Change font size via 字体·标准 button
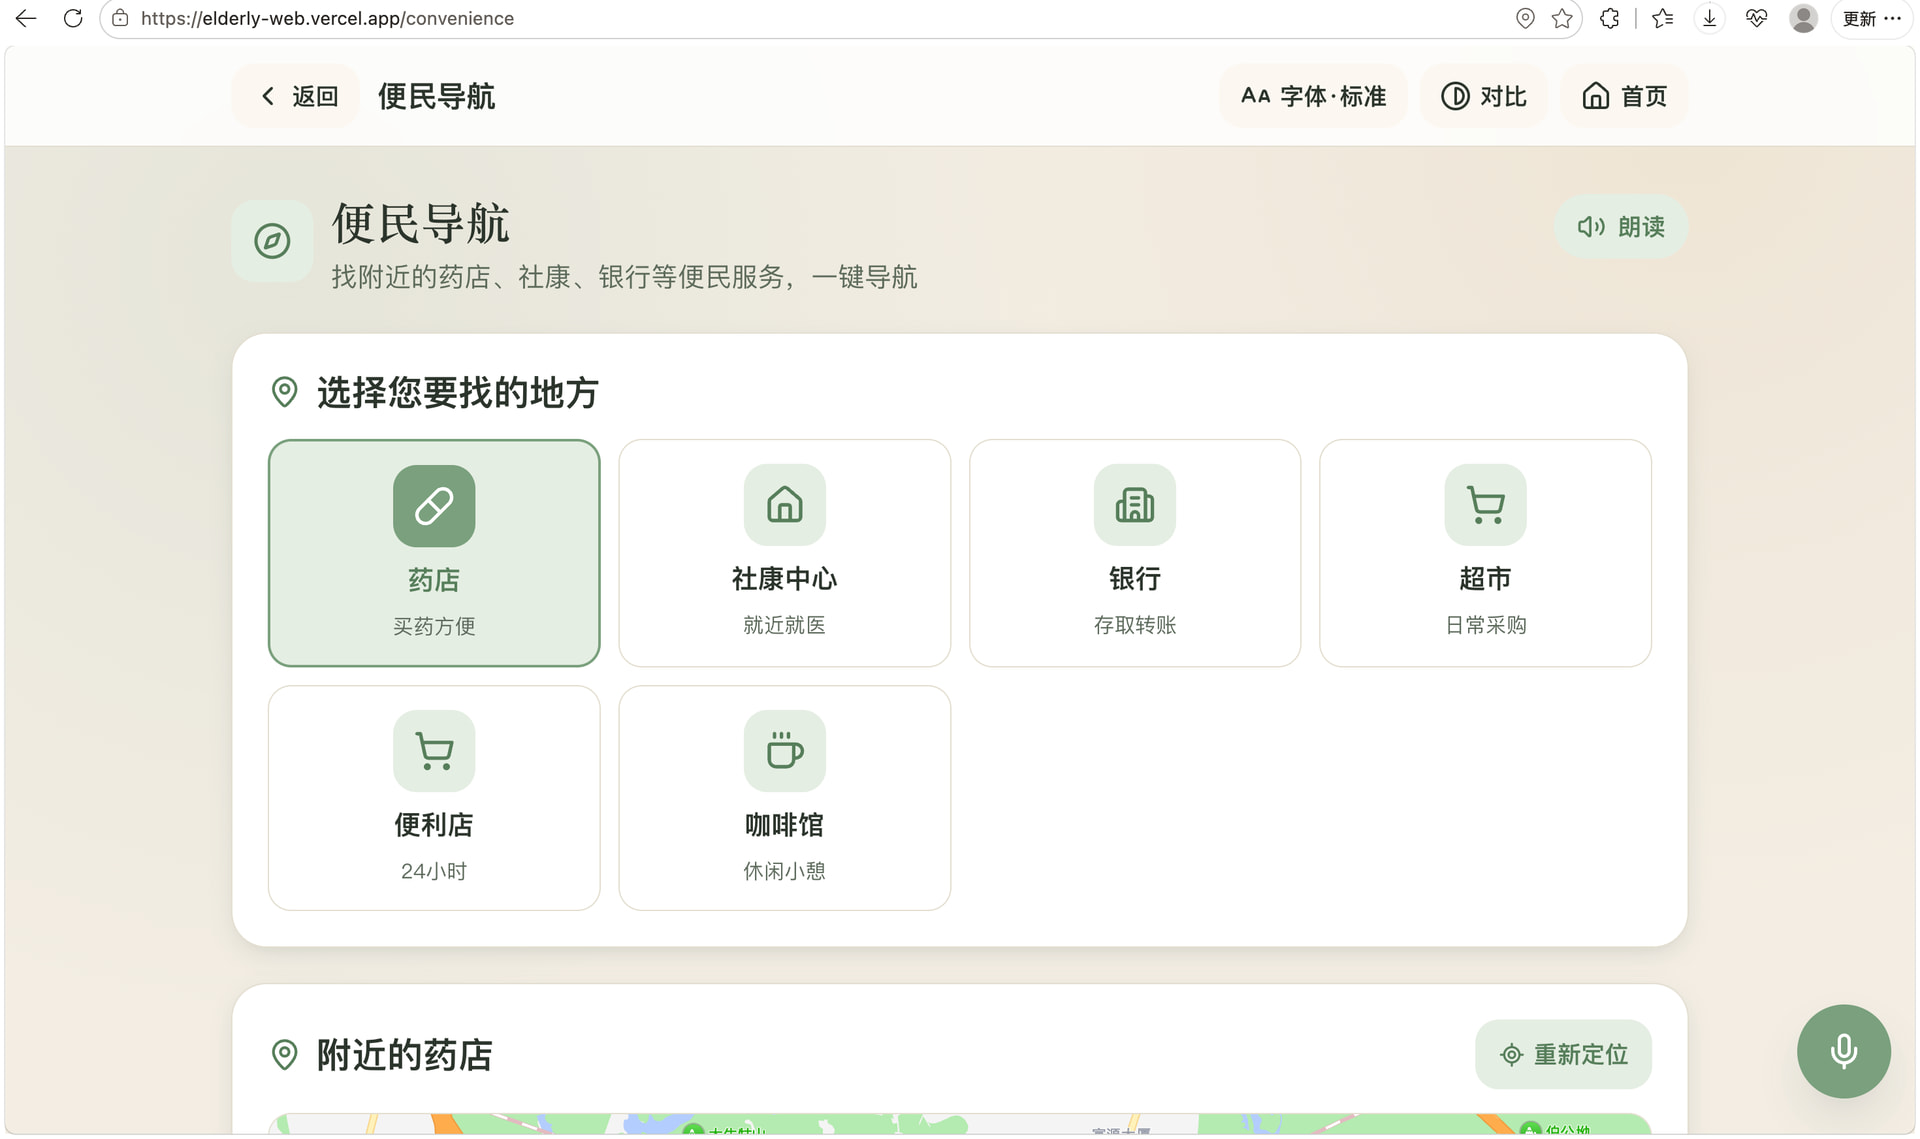The height and width of the screenshot is (1139, 1920). (1313, 96)
